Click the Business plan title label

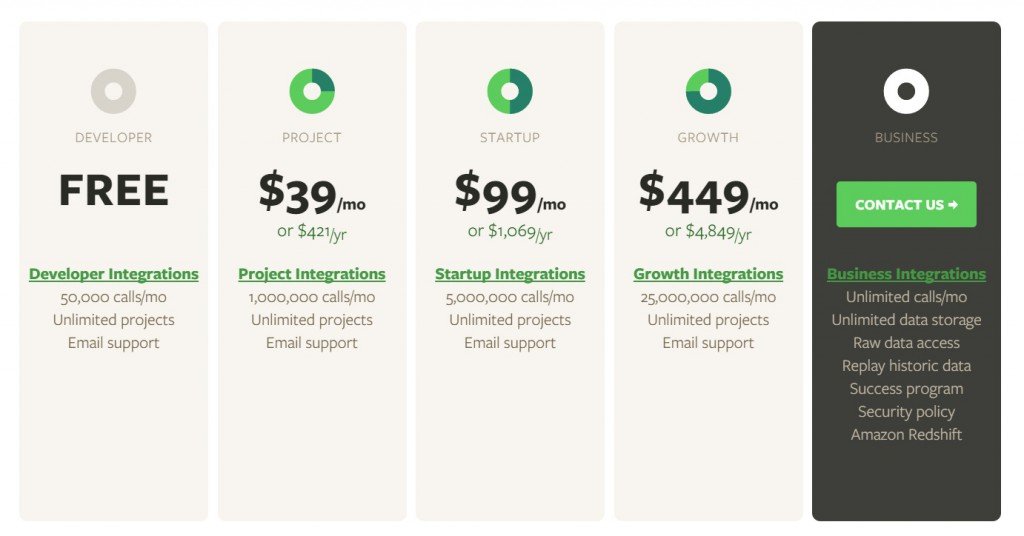click(906, 138)
